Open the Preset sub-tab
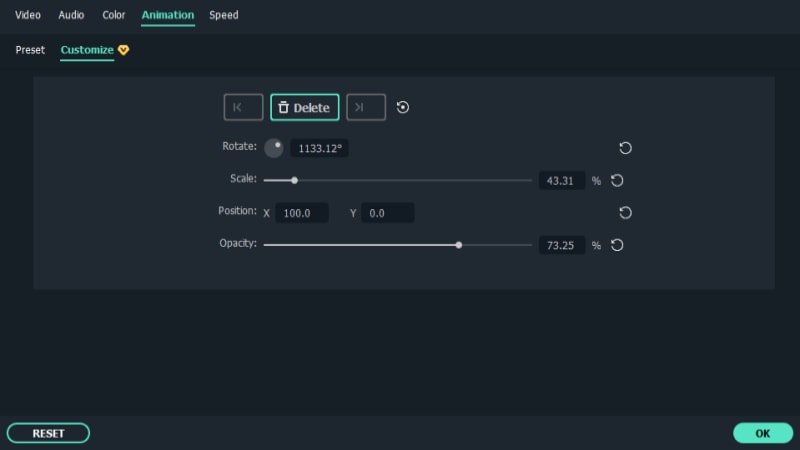 (x=30, y=50)
